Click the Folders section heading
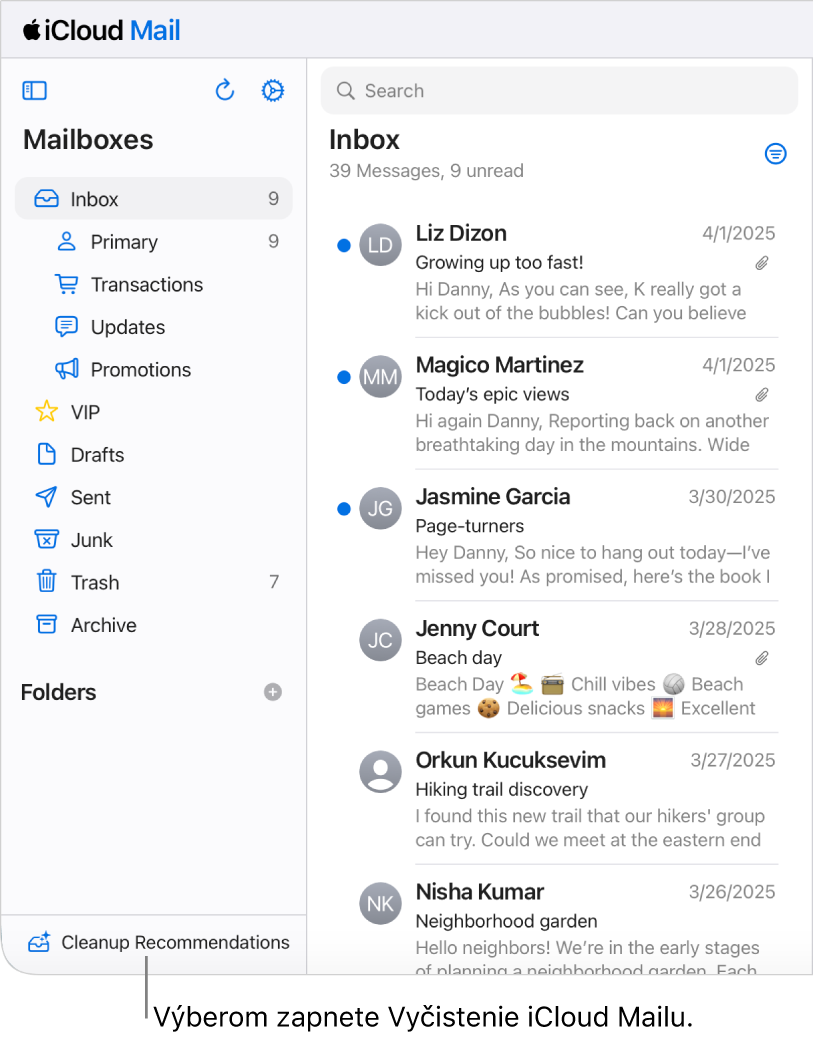Screen dimensions: 817x1040 [58, 693]
